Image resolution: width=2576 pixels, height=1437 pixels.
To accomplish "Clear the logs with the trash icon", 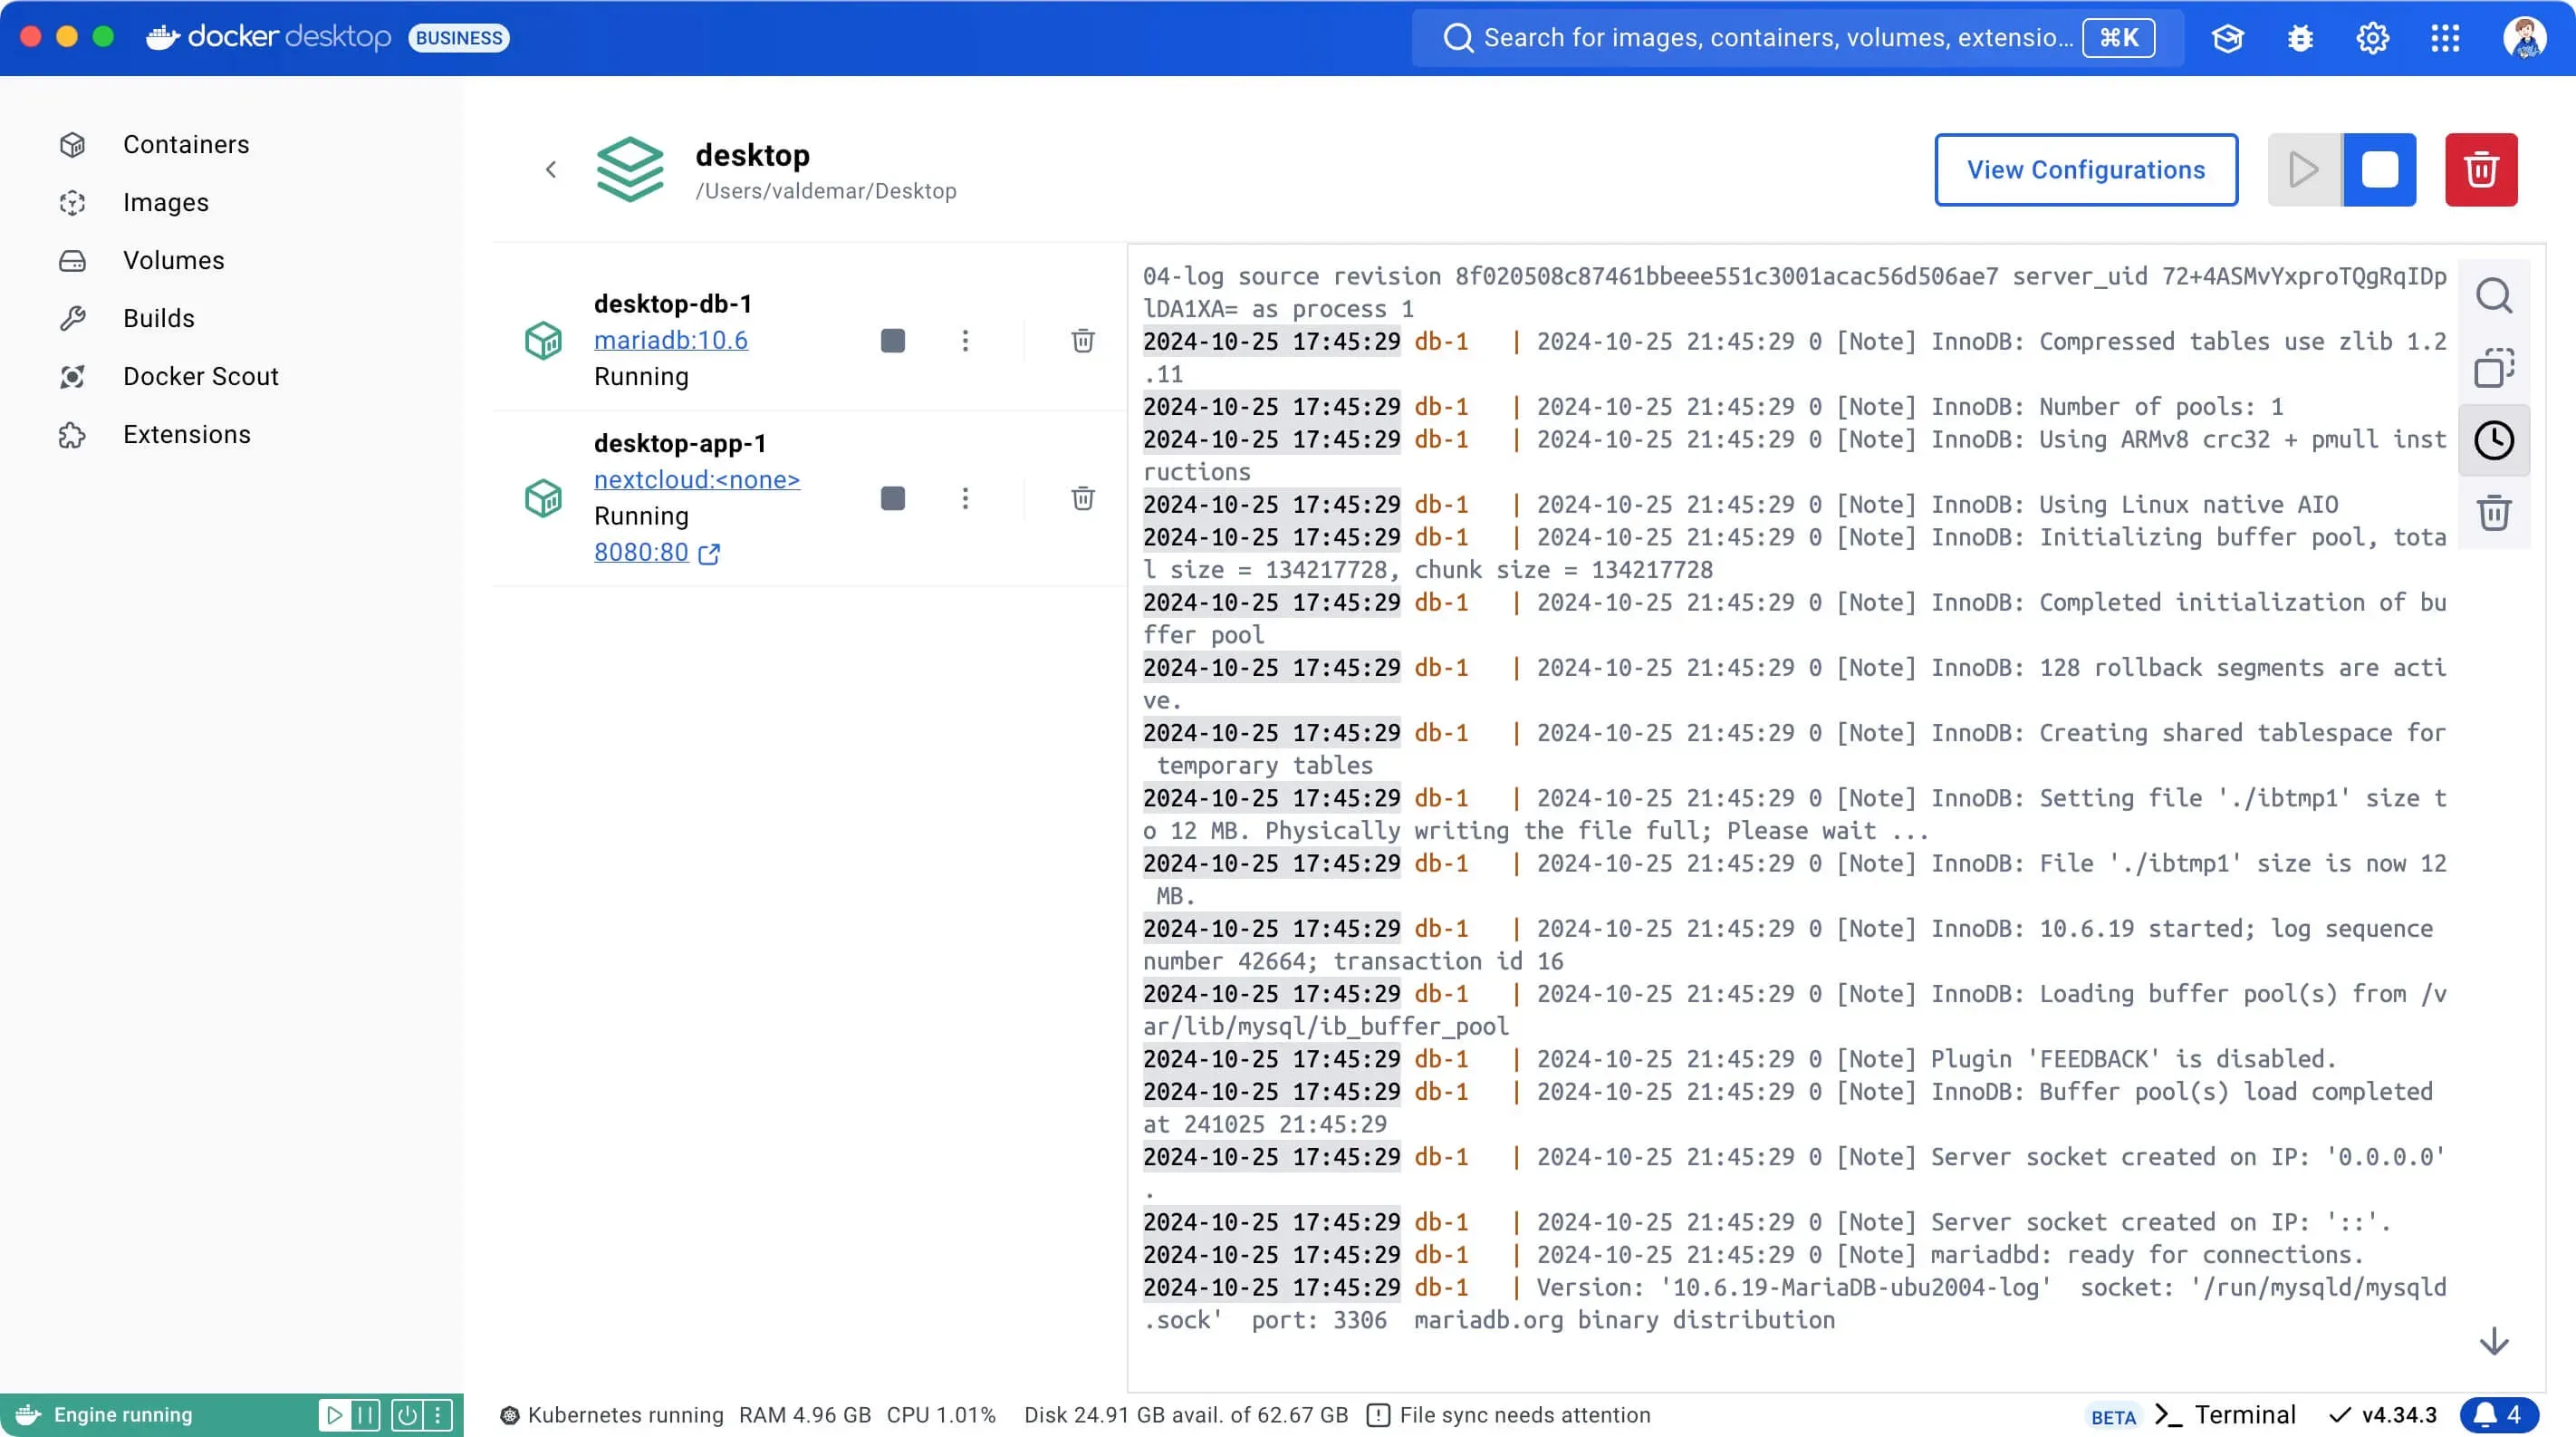I will [x=2494, y=513].
